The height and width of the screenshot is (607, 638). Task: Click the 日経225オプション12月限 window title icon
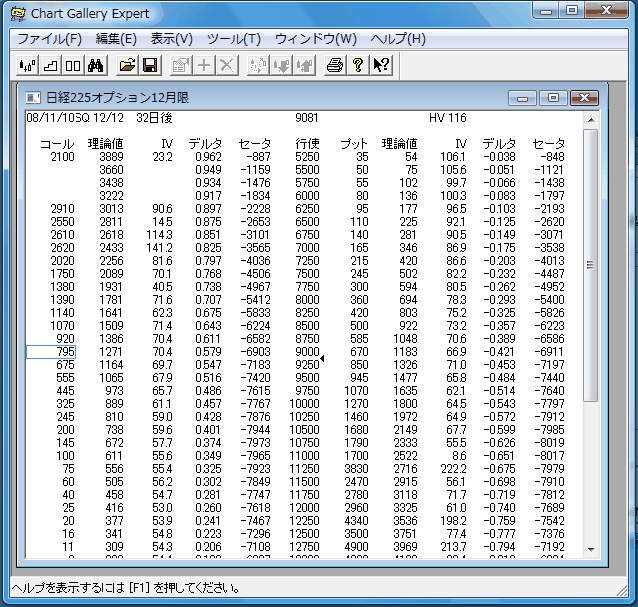click(x=33, y=98)
